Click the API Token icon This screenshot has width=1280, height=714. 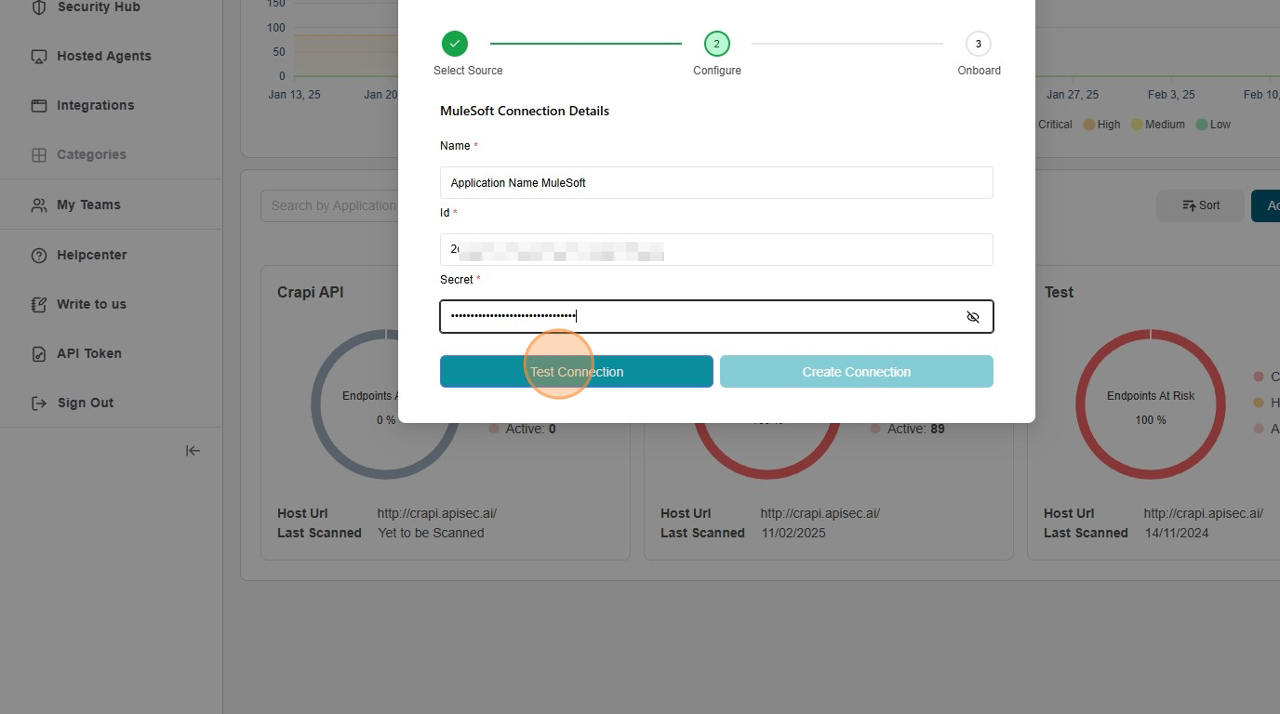click(39, 353)
